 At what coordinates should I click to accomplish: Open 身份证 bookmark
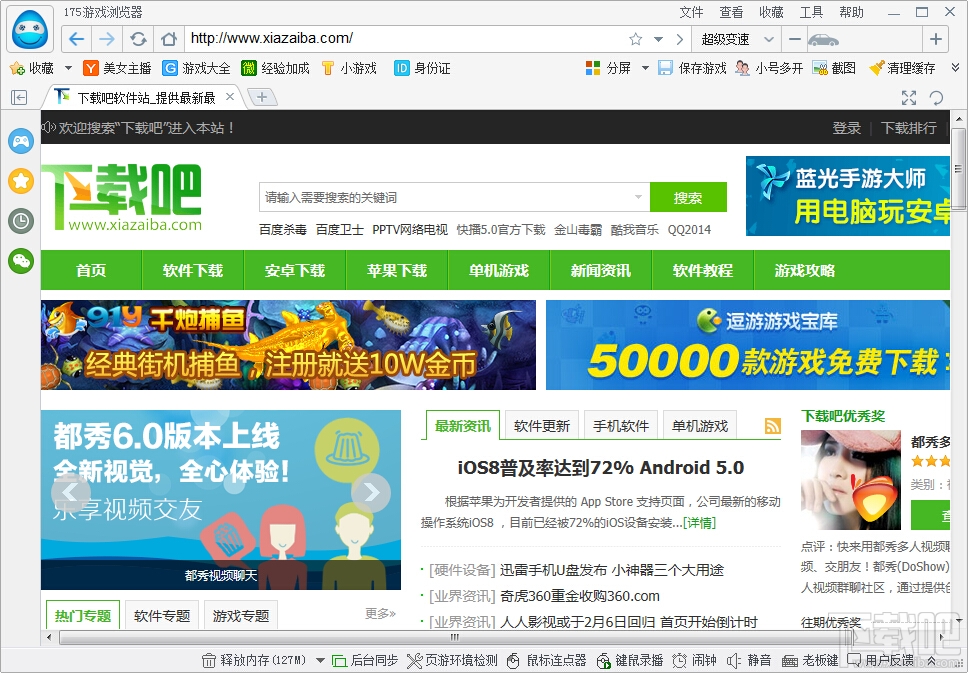pyautogui.click(x=422, y=68)
